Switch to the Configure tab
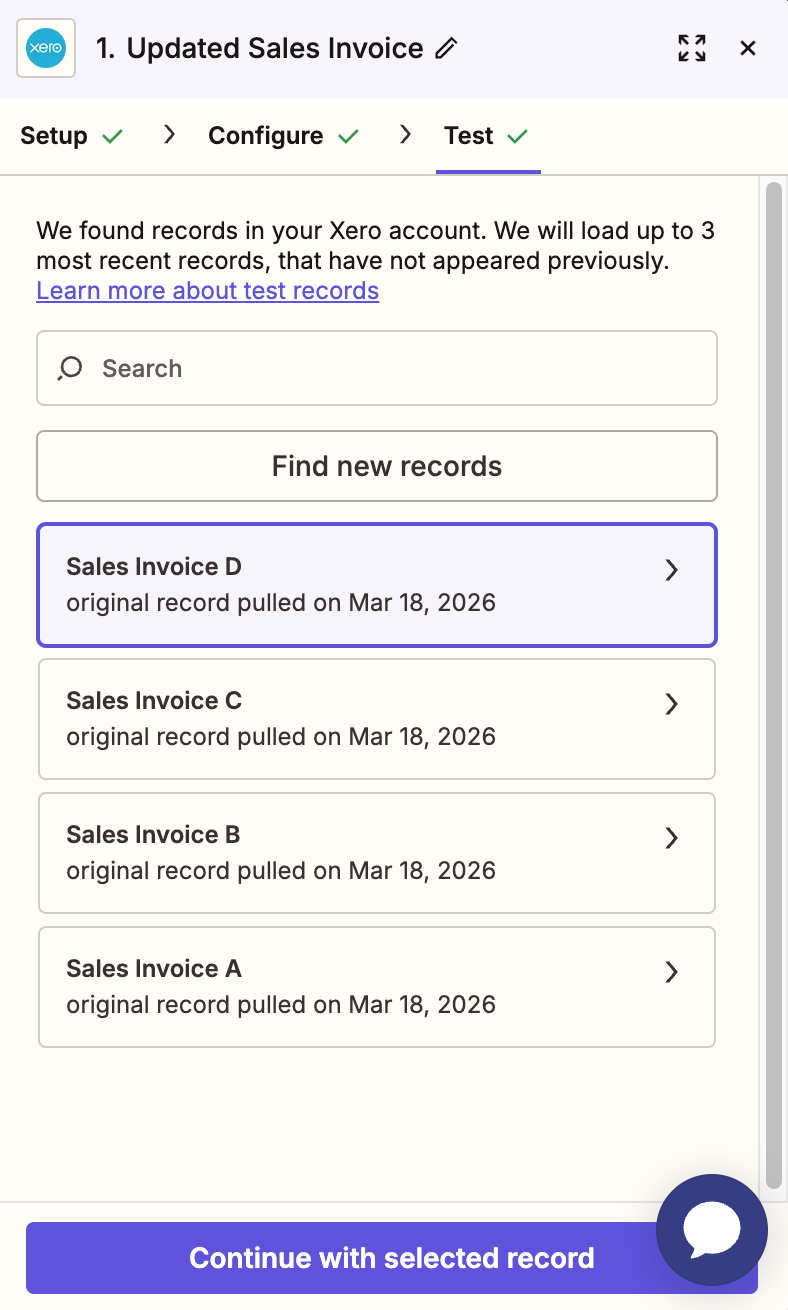788x1310 pixels. pyautogui.click(x=264, y=135)
